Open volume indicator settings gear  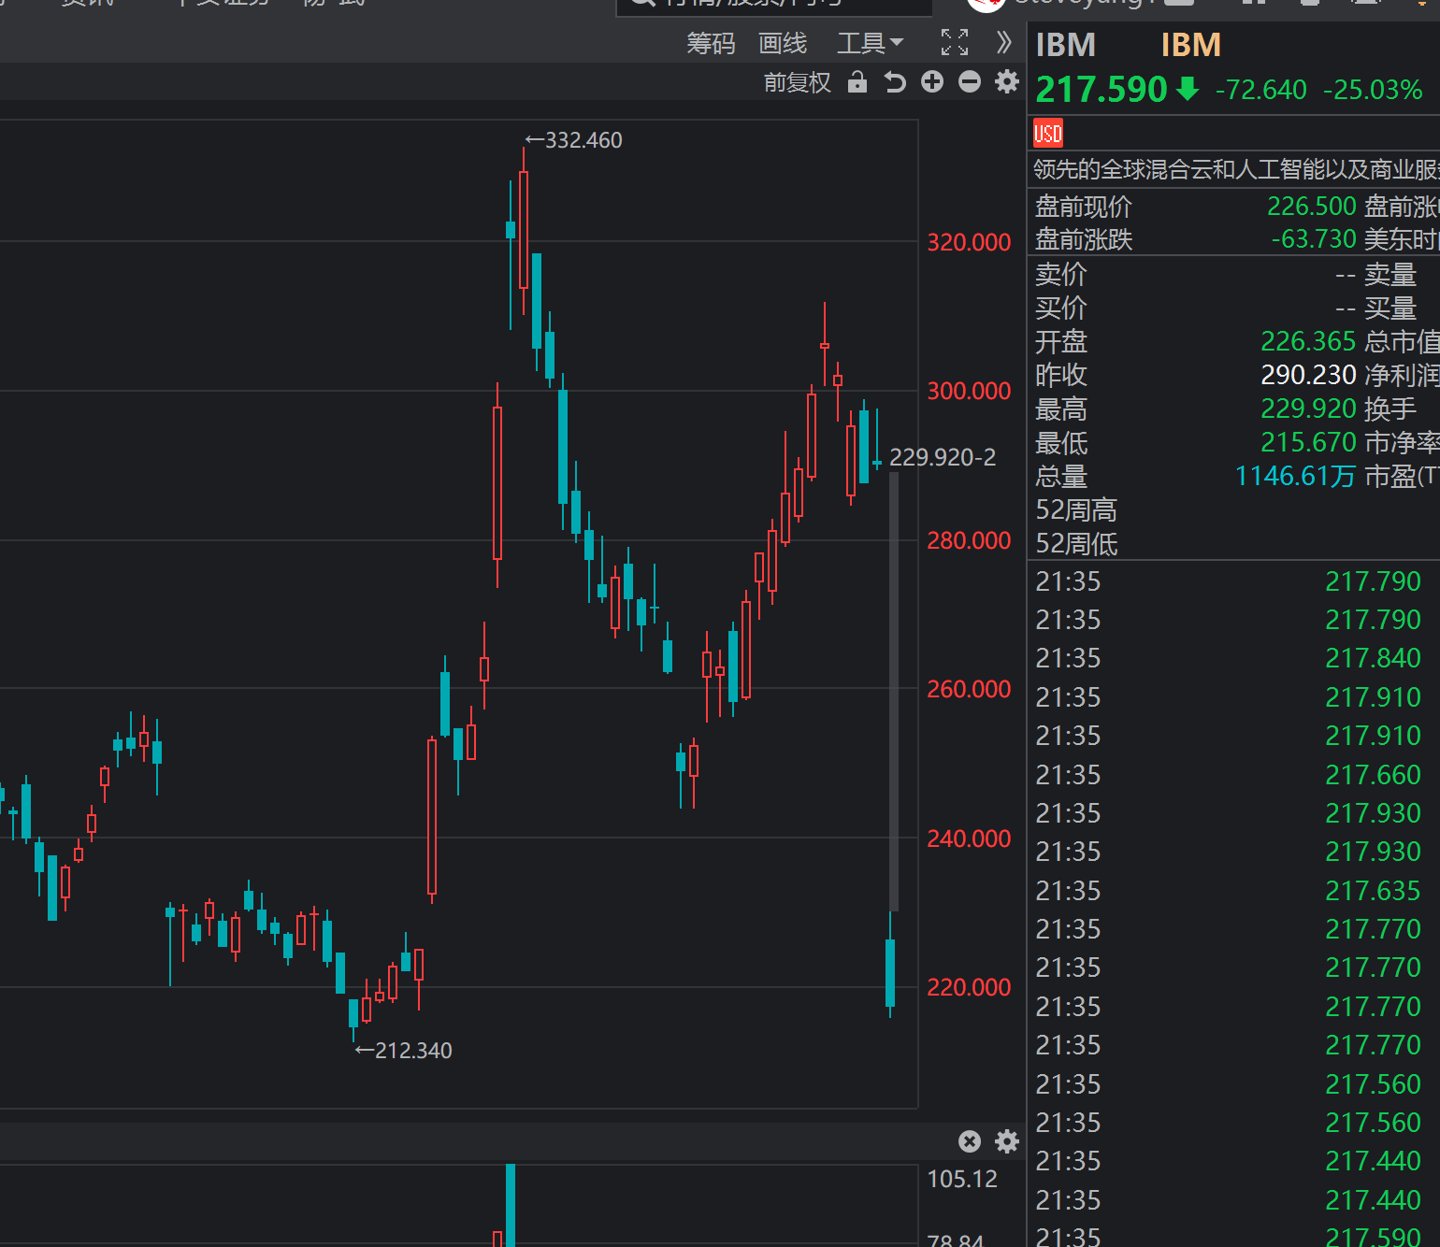[1007, 1141]
